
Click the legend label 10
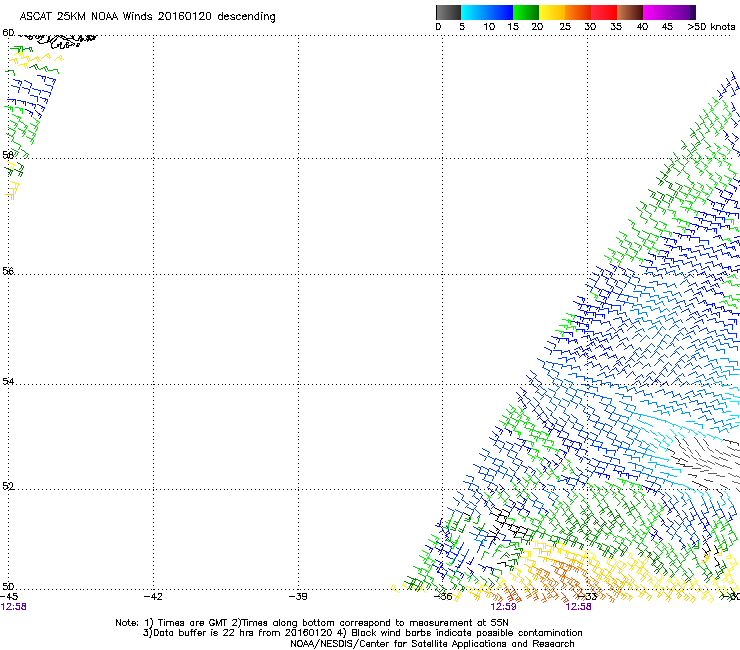489,27
